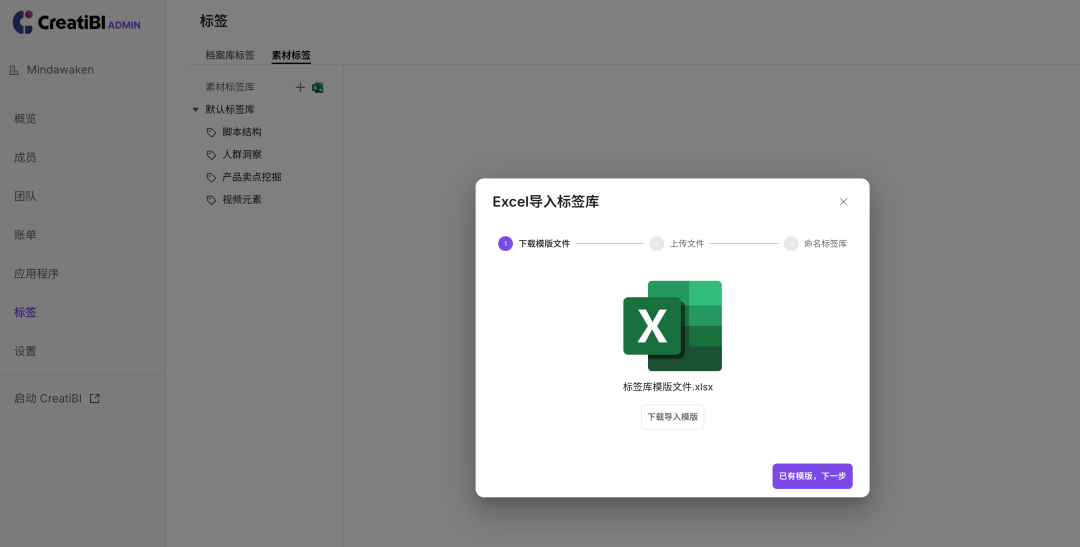Click the ADMIN label beside the logo
The width and height of the screenshot is (1080, 547).
click(124, 25)
